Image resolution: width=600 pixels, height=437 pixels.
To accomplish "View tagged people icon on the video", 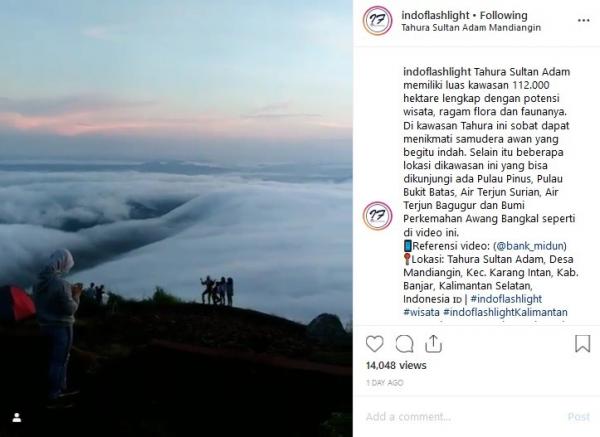I will (16, 417).
